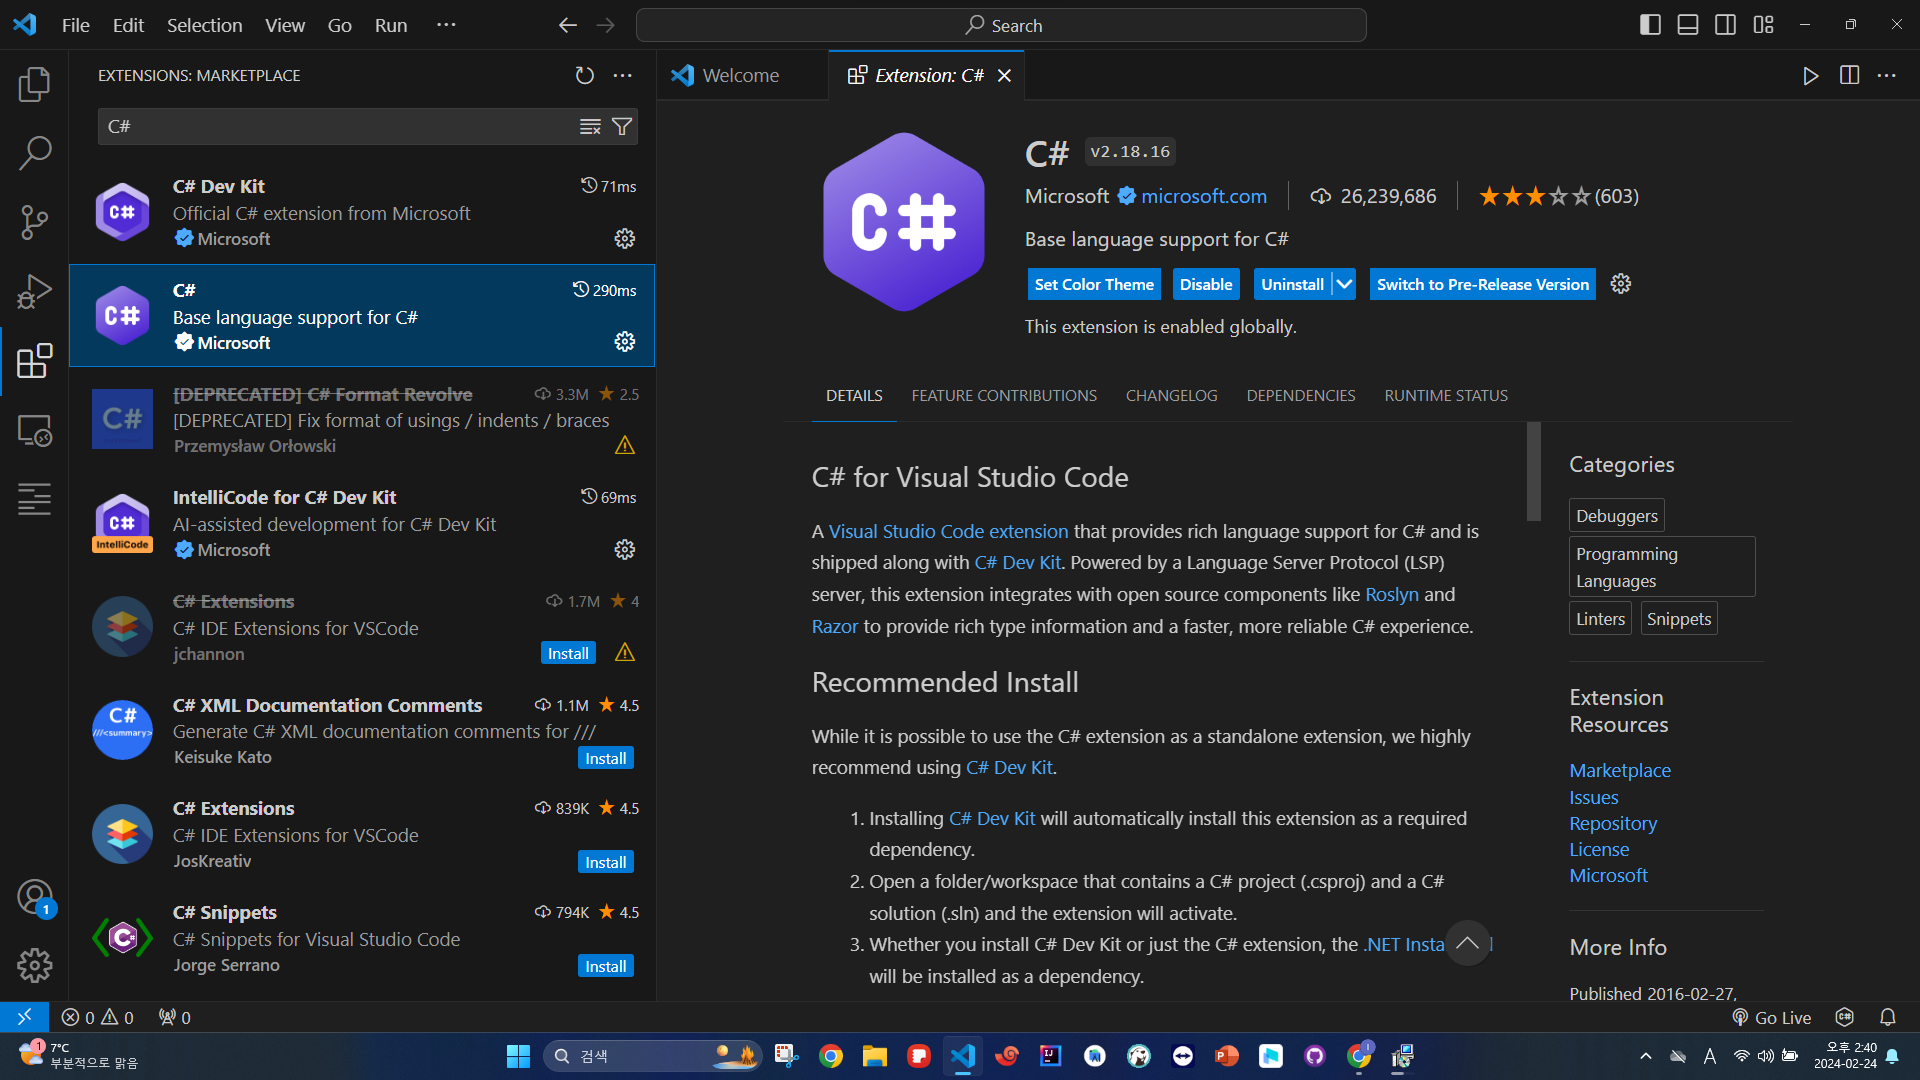Open the Explorer view in activity bar

34,84
